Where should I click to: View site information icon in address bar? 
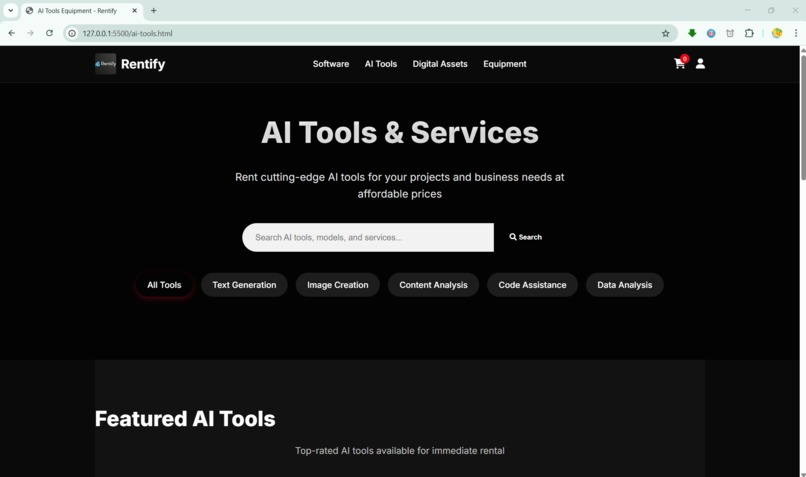pyautogui.click(x=72, y=33)
